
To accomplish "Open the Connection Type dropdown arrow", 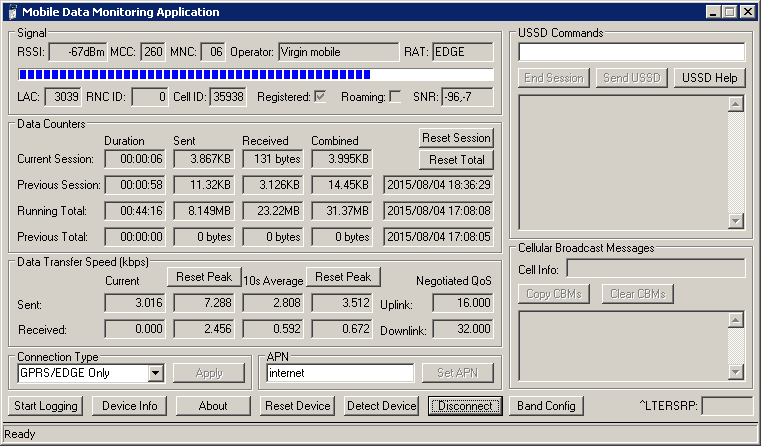I will pos(155,373).
